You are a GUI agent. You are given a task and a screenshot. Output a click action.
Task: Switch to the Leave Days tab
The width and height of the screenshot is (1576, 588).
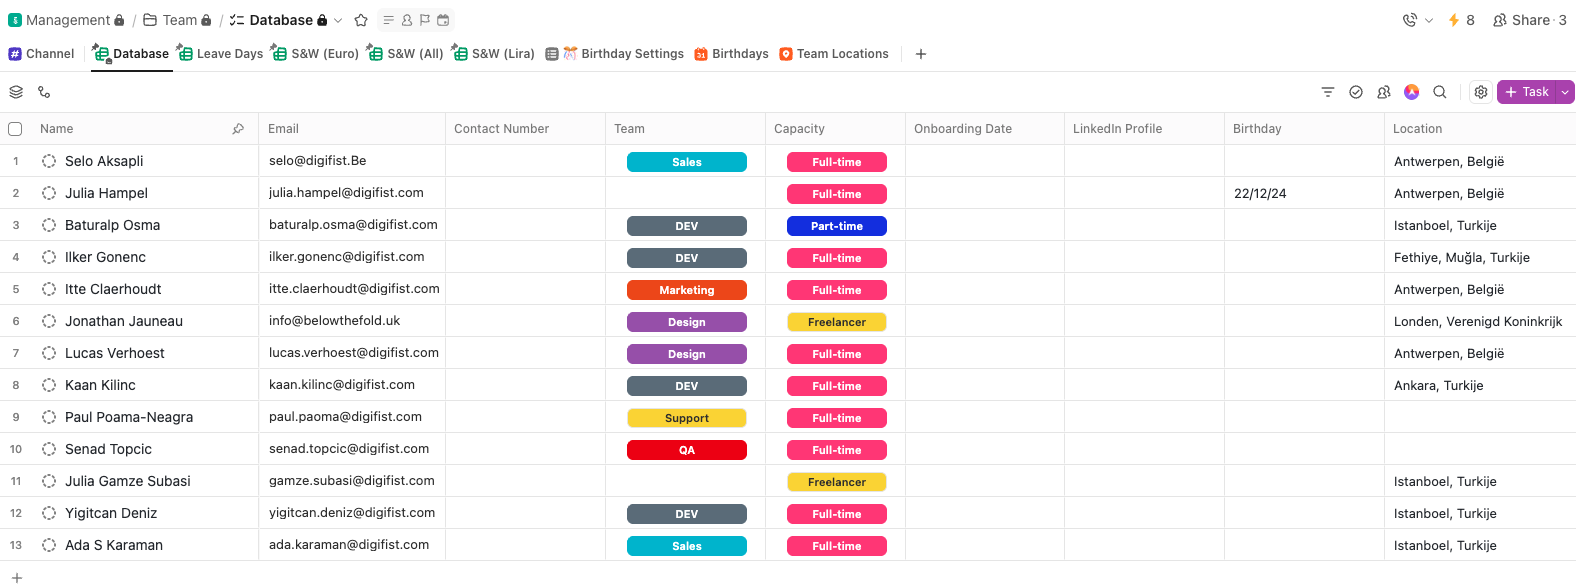click(x=220, y=54)
